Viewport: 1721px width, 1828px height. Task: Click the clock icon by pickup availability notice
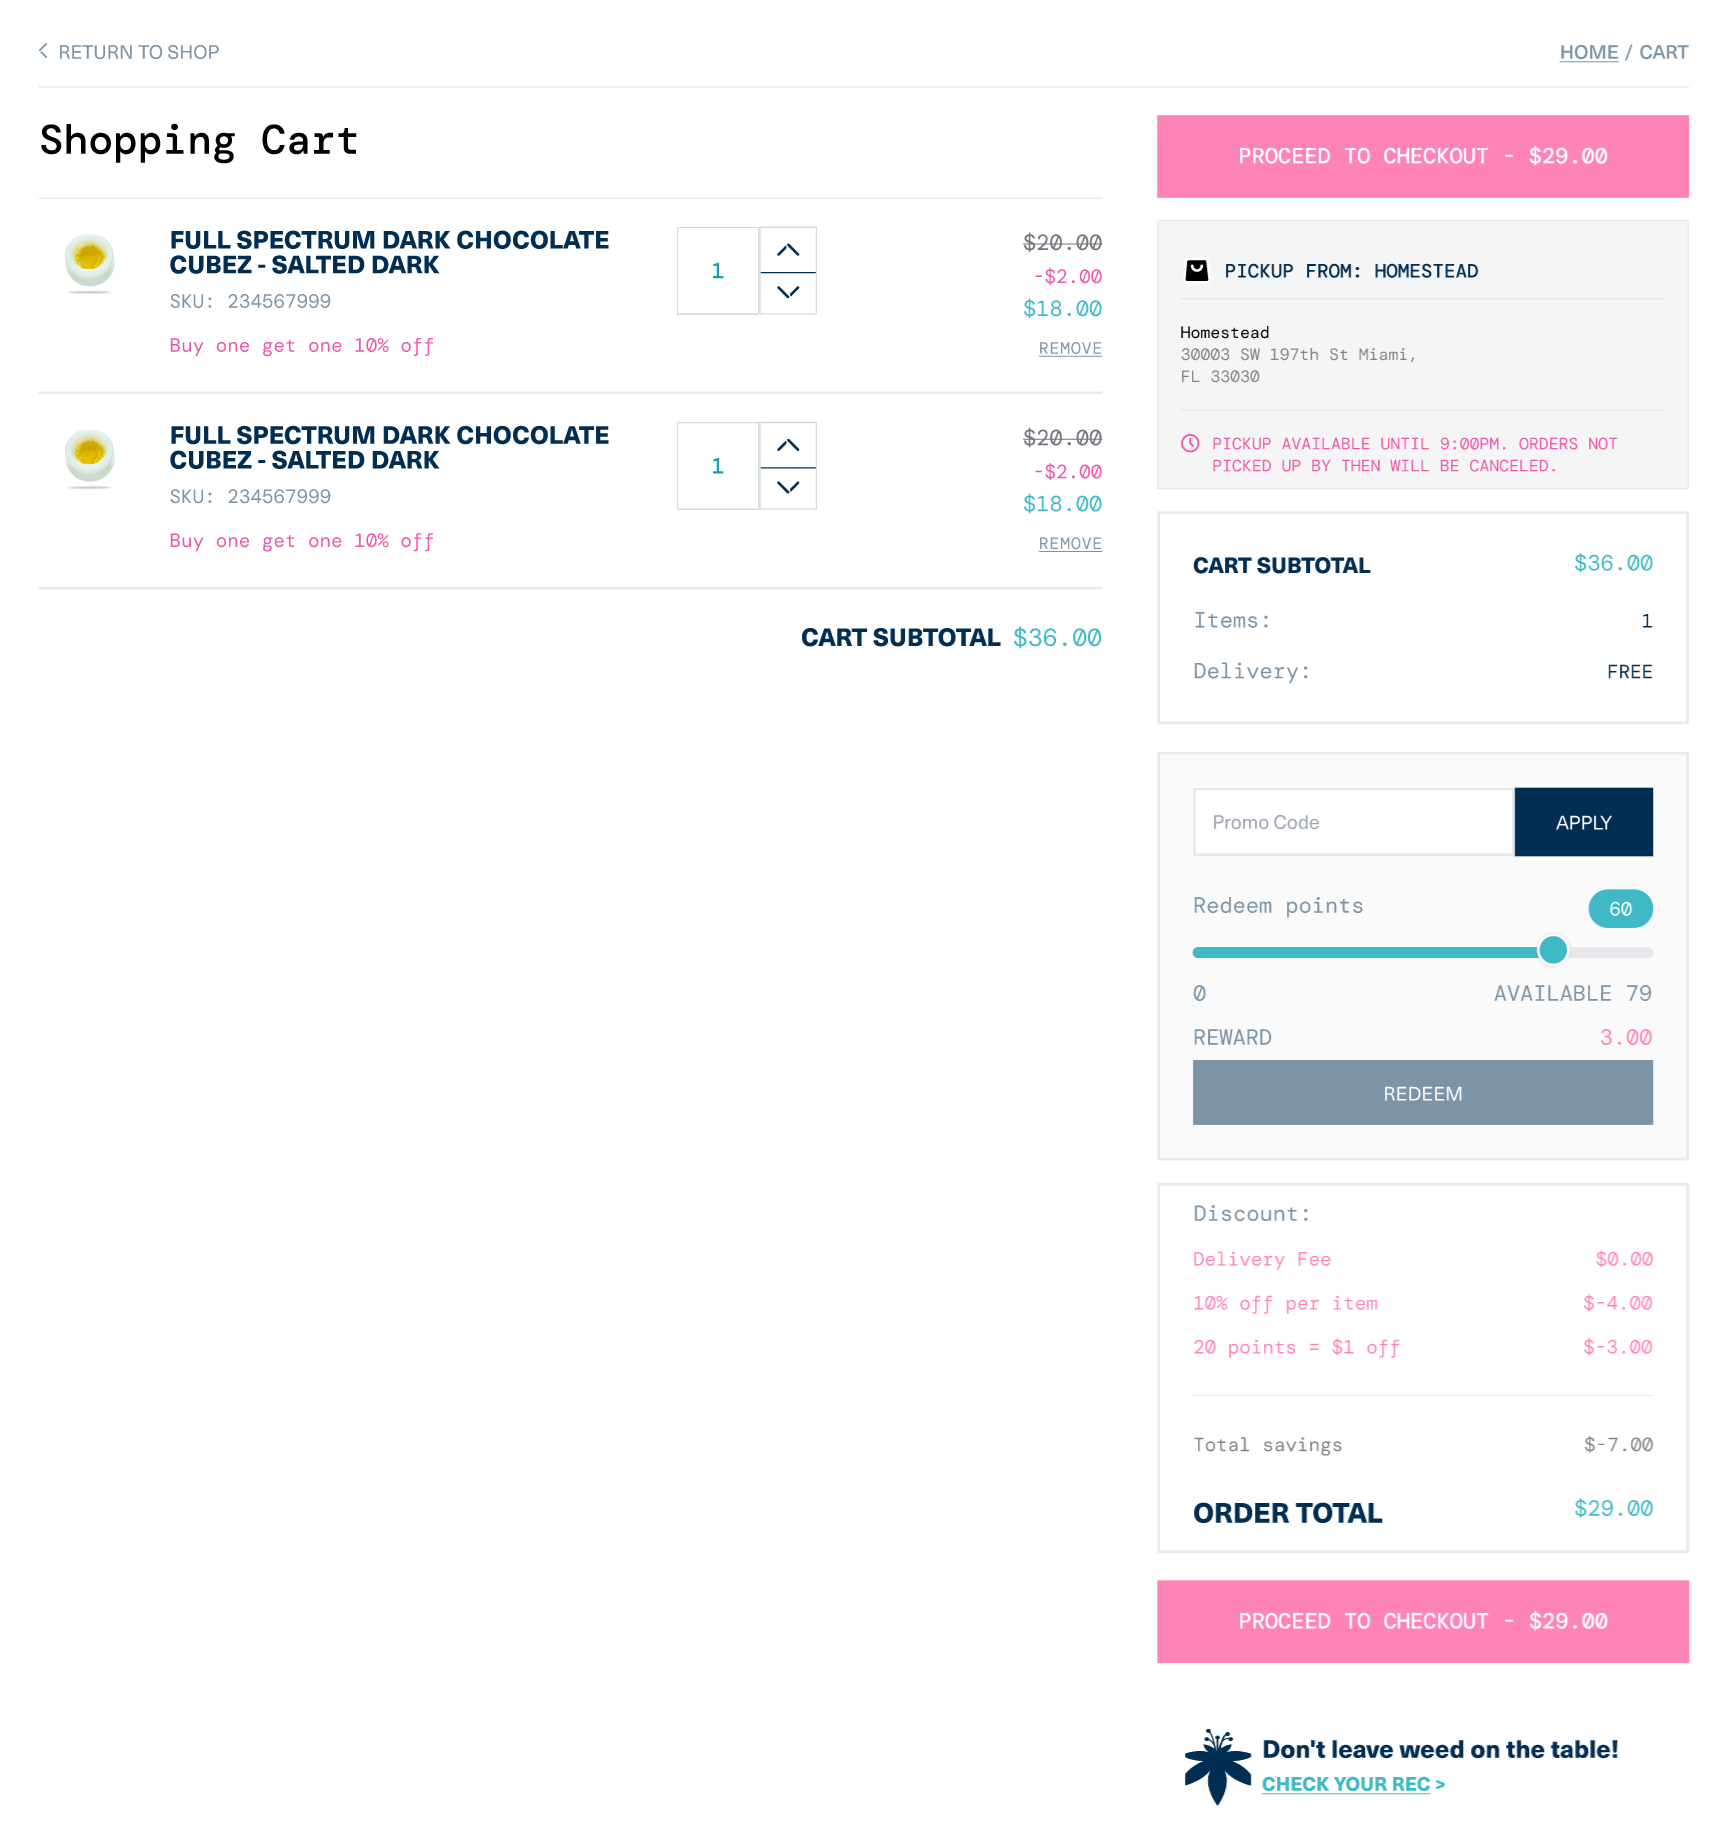pos(1190,443)
